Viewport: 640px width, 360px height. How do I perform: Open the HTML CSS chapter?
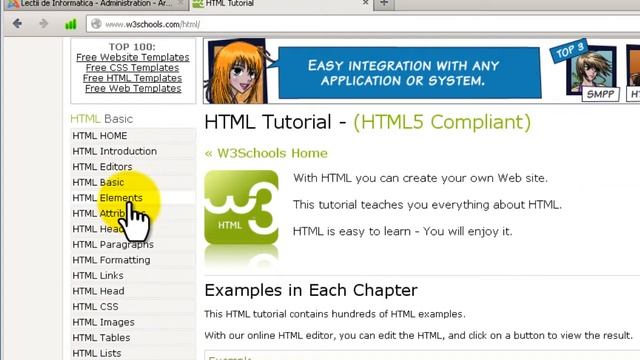pyautogui.click(x=133, y=306)
